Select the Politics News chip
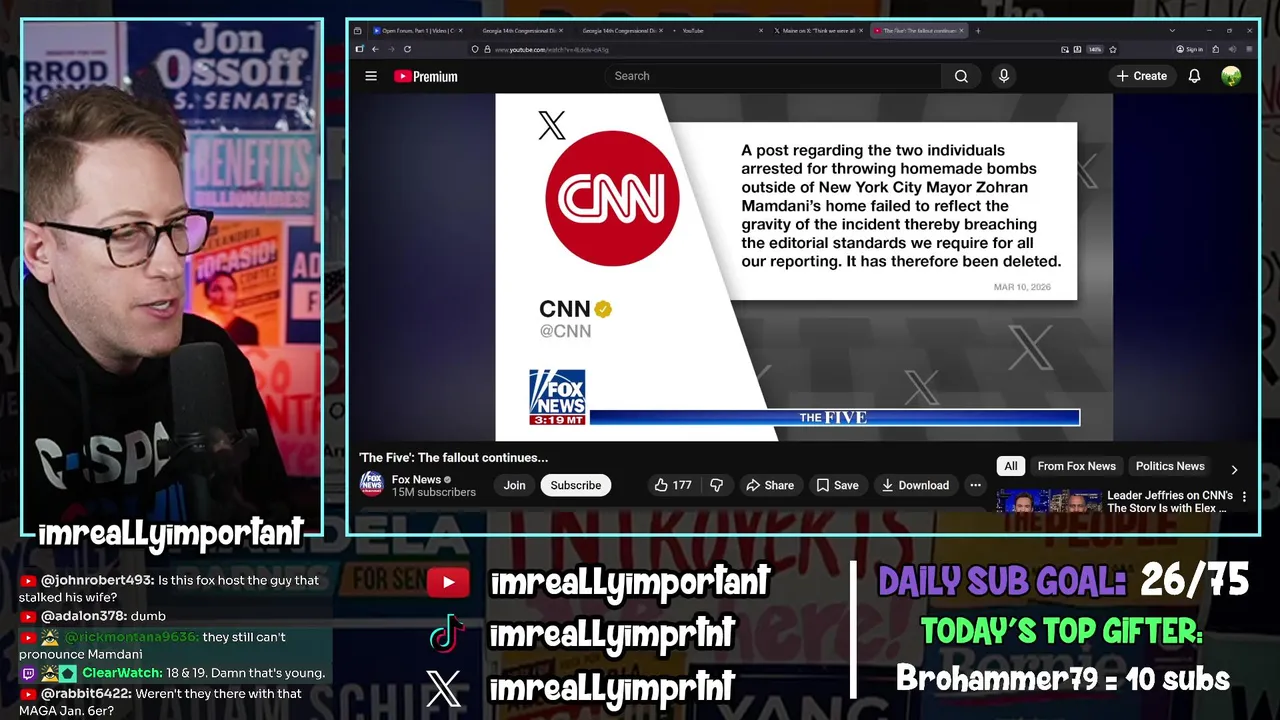The width and height of the screenshot is (1280, 720). point(1170,466)
